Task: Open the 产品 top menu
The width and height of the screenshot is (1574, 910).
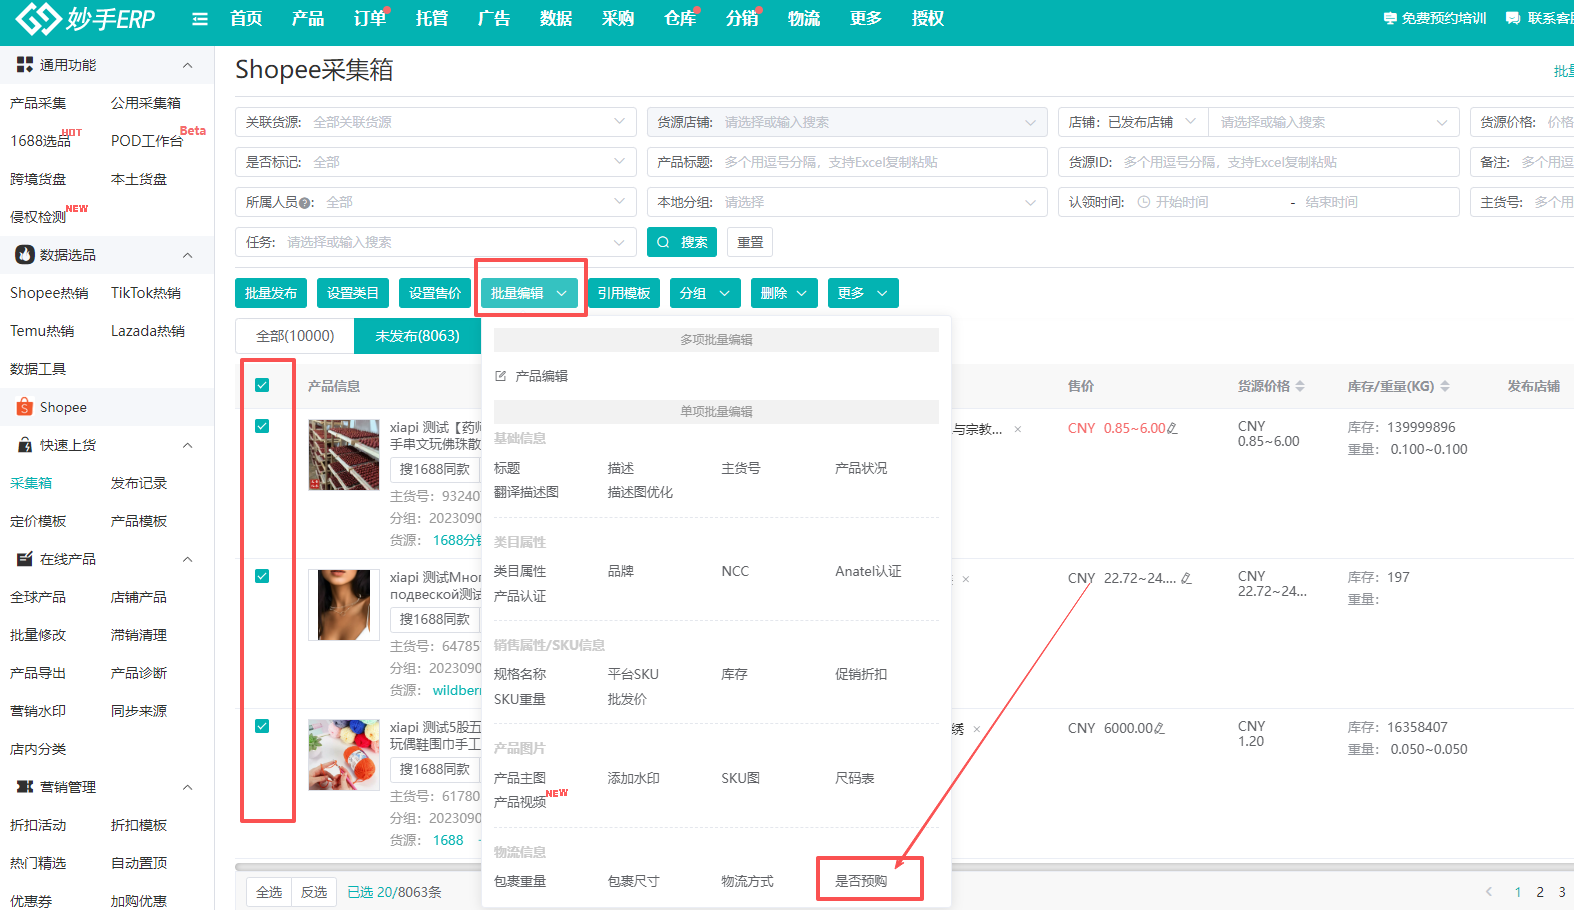Action: click(x=308, y=18)
